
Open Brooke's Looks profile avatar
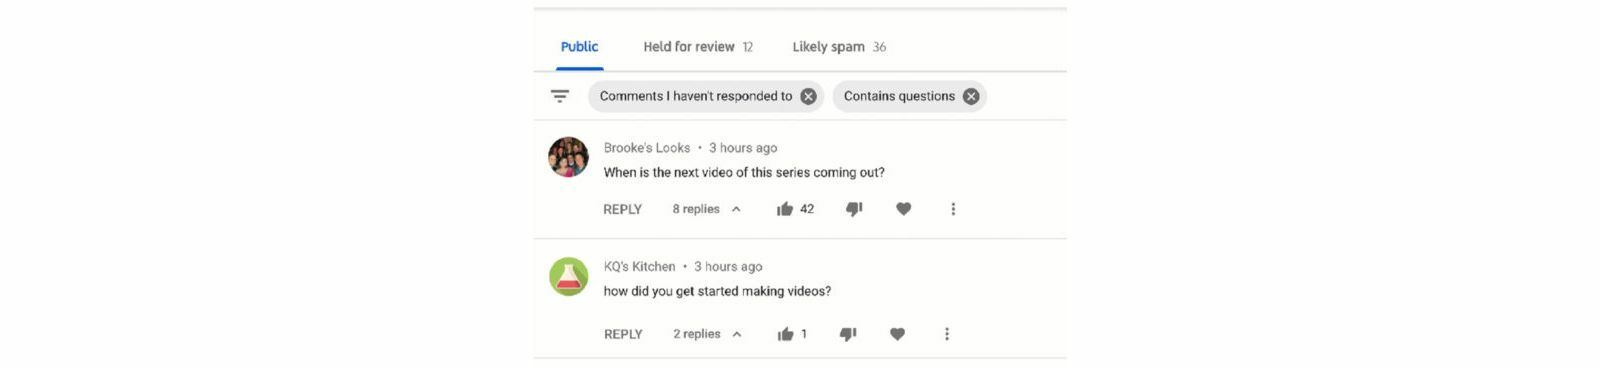point(568,157)
